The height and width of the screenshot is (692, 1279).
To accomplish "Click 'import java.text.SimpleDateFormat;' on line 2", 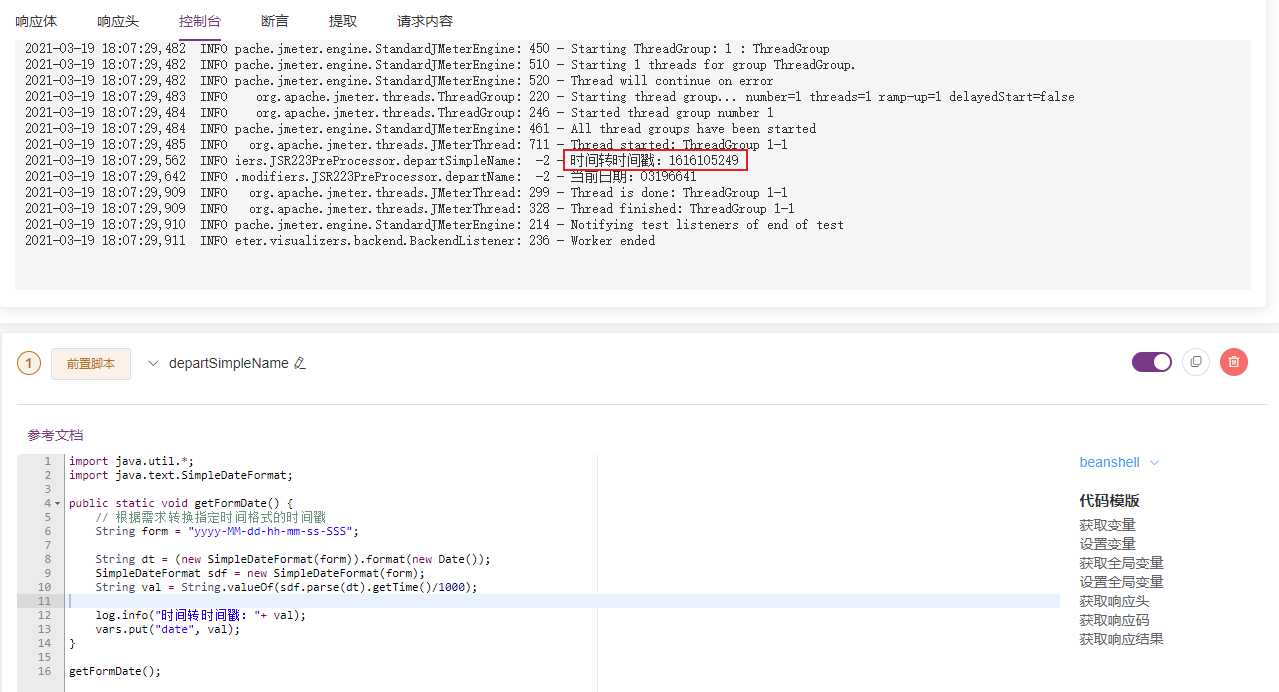I will click(181, 475).
